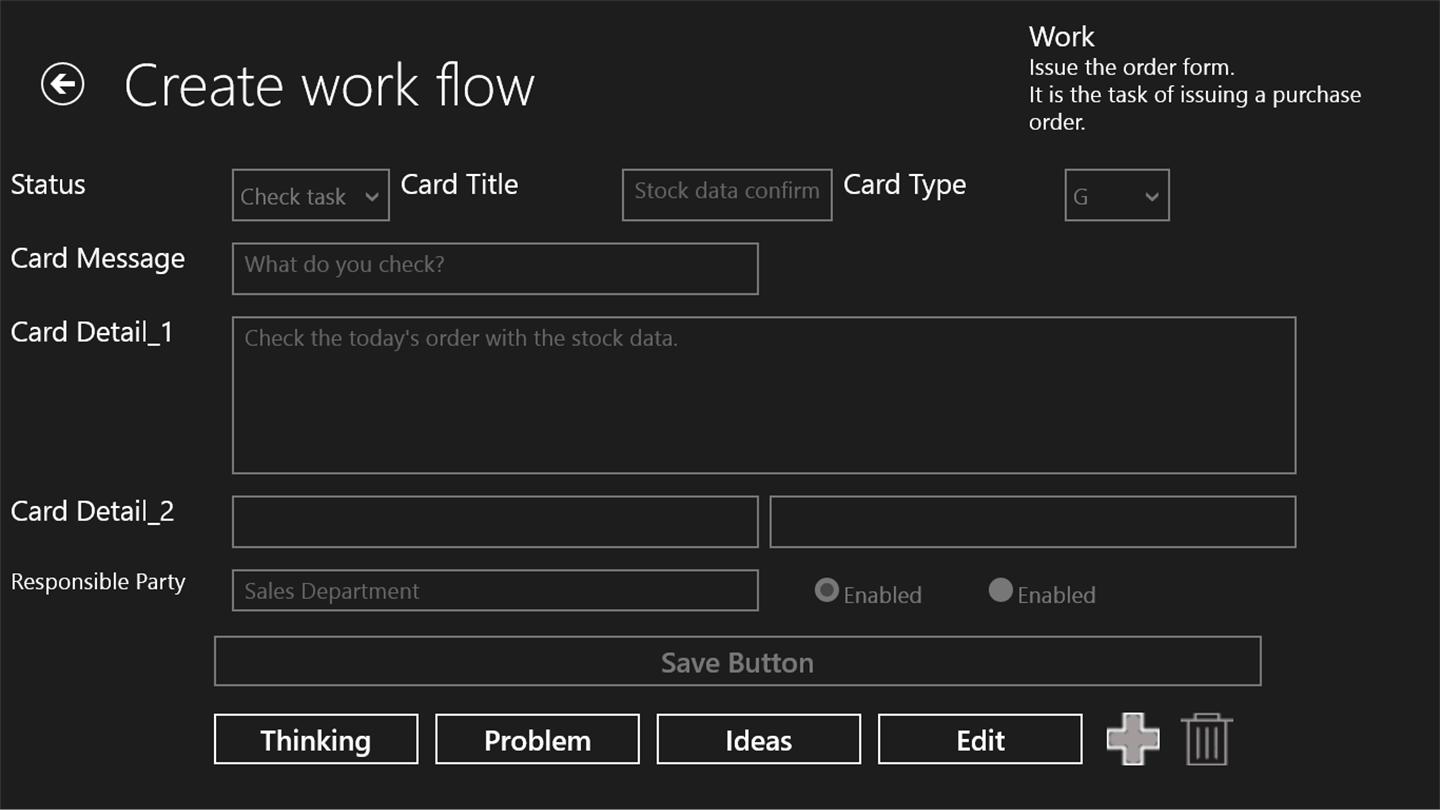
Task: Click the Card Message input field
Action: coord(495,269)
